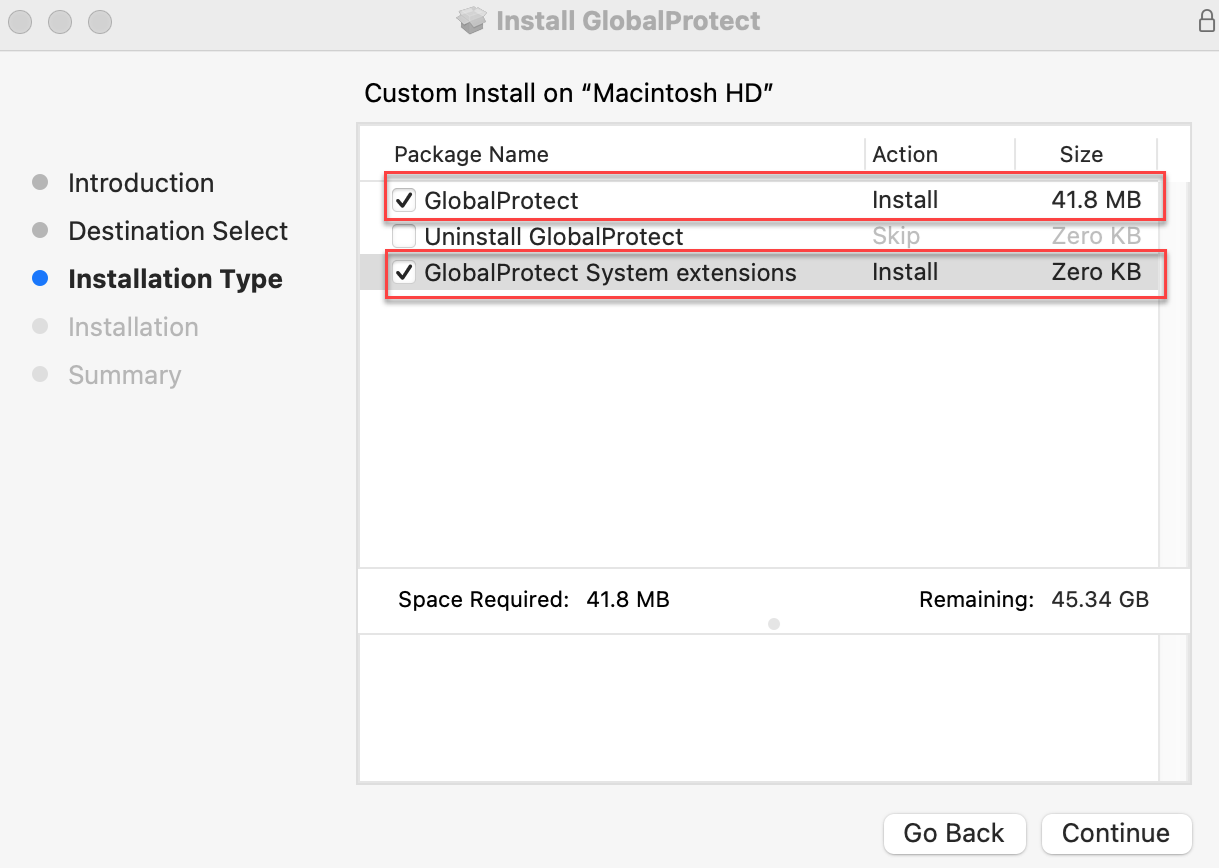Click the Size column header

click(x=1081, y=155)
